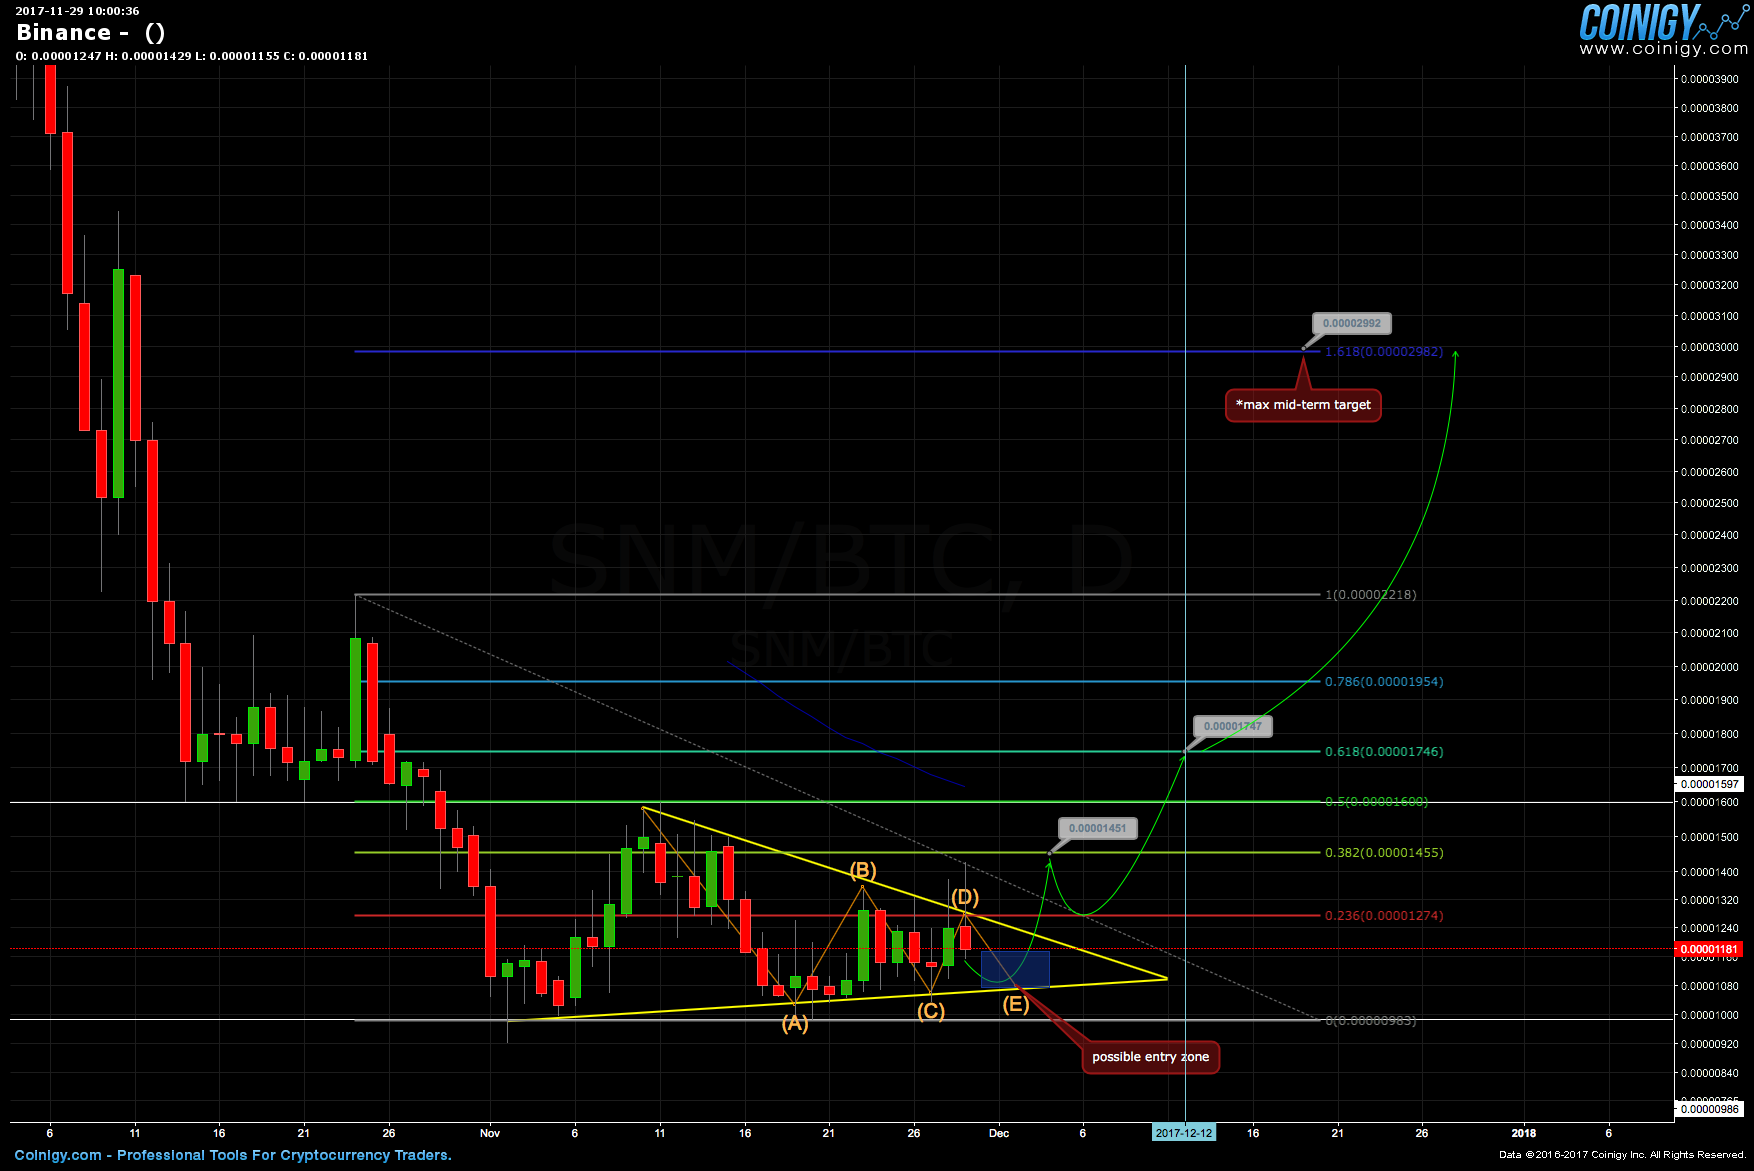Click the '2018' label on time axis
The image size is (1754, 1171).
coord(1524,1133)
